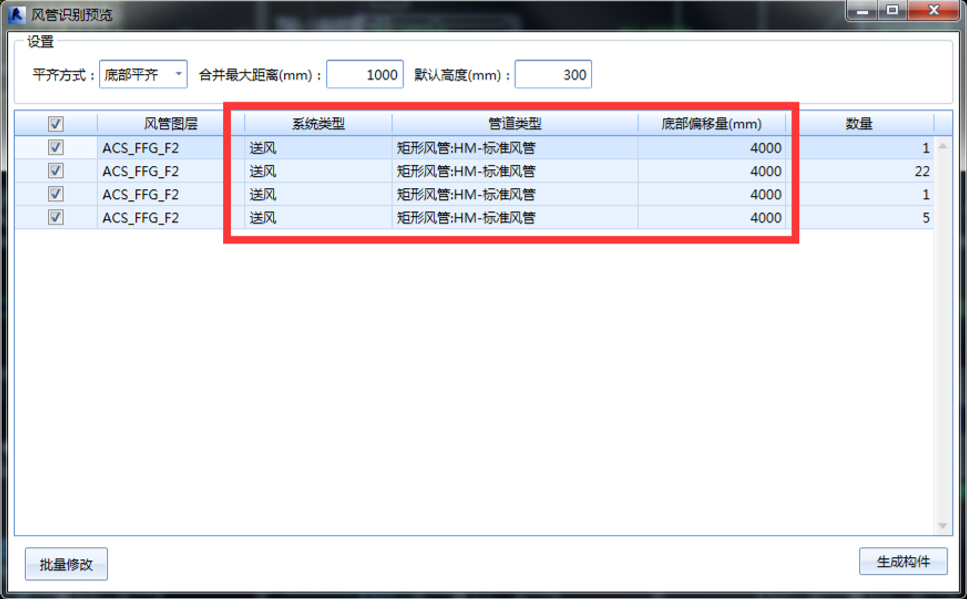Click the 数量 column header
Viewport: 967px width, 599px height.
[x=860, y=124]
